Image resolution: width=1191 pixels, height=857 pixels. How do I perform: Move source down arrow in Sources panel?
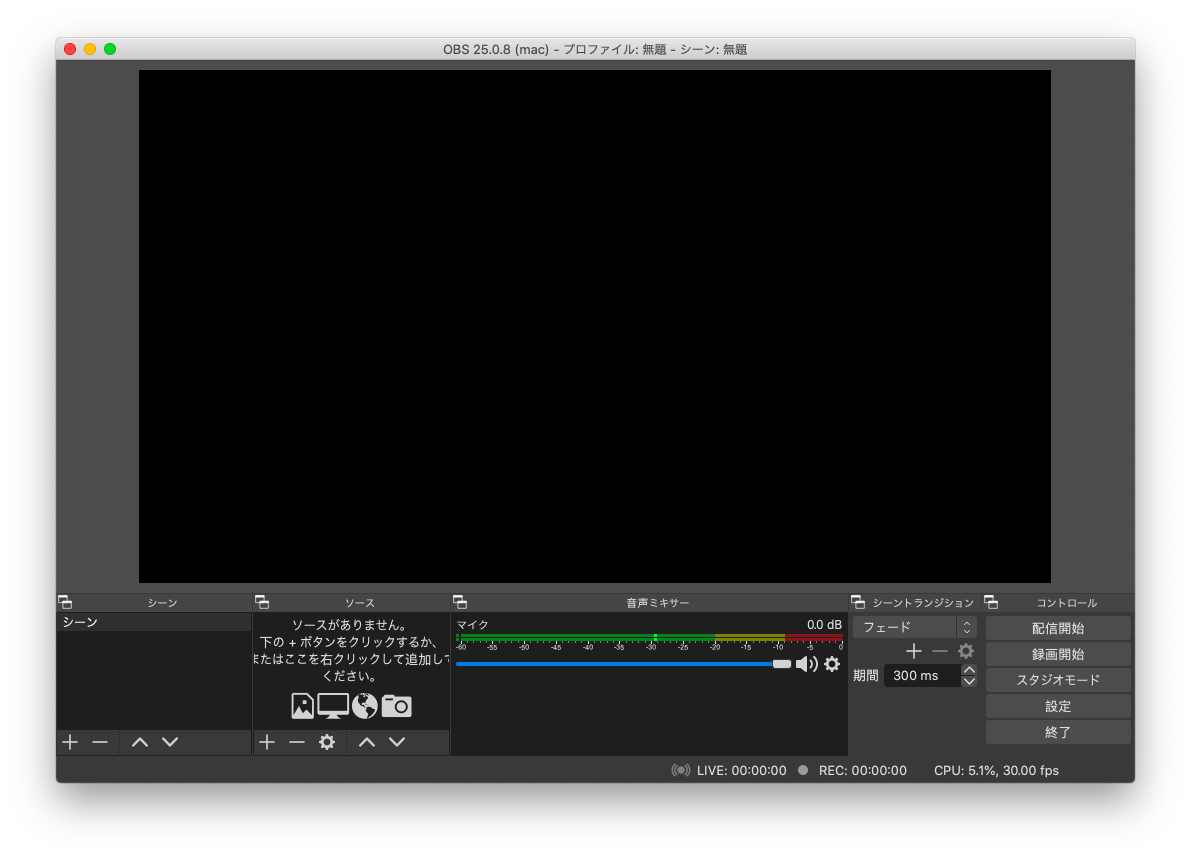[x=397, y=742]
